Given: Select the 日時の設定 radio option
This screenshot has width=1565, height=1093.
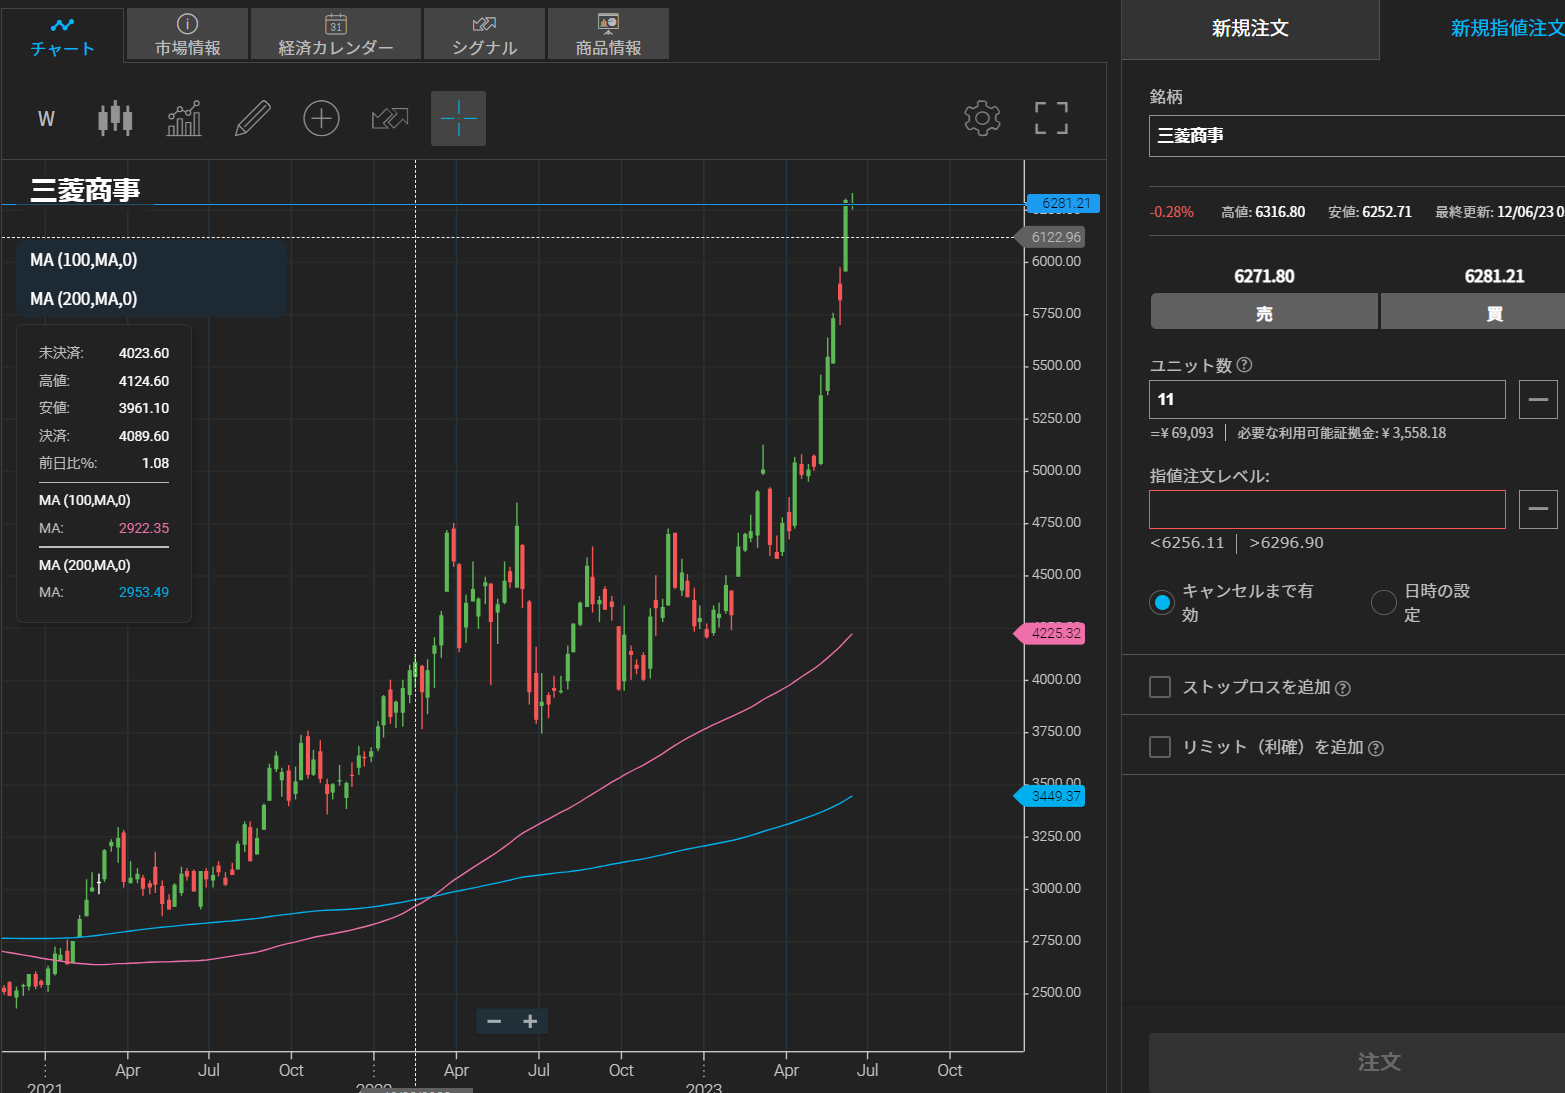Looking at the screenshot, I should tap(1384, 602).
